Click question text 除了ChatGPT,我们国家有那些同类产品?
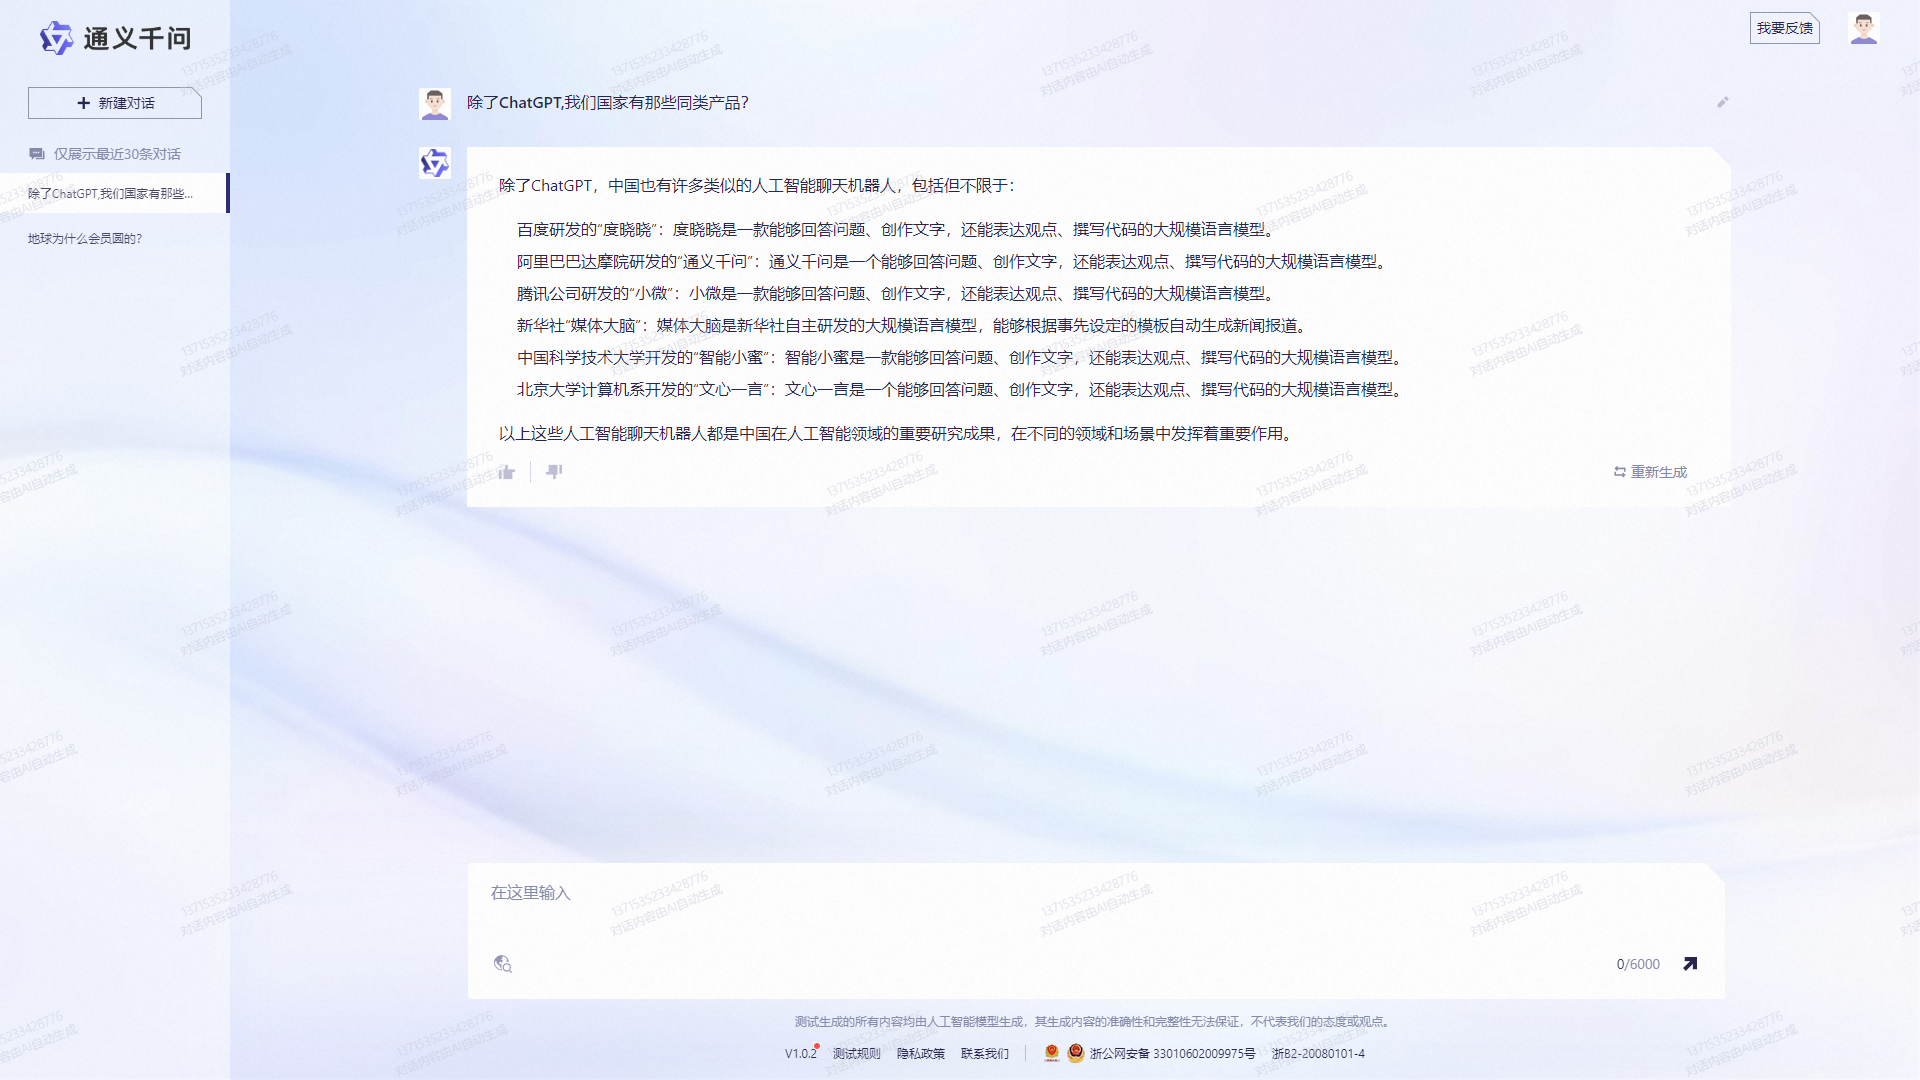Viewport: 1920px width, 1080px height. (x=608, y=103)
